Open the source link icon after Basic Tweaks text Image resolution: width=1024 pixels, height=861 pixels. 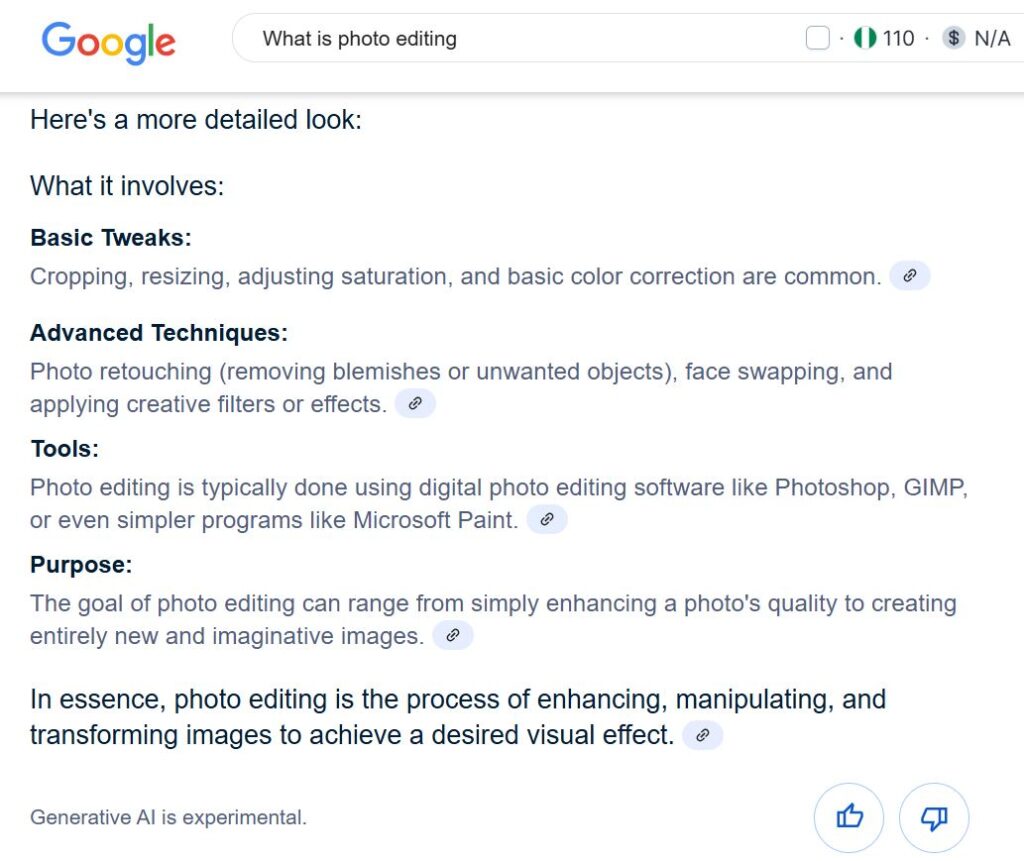coord(909,276)
